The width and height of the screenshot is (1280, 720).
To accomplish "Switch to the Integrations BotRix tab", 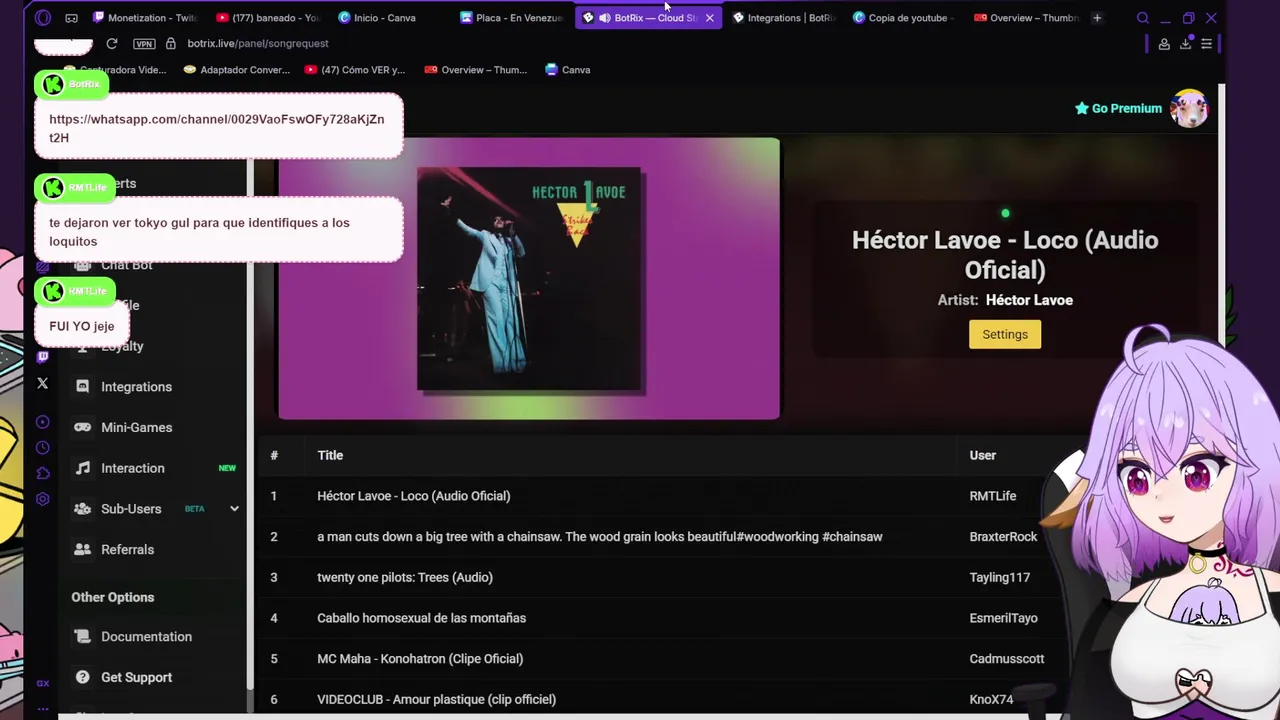I will click(x=784, y=18).
